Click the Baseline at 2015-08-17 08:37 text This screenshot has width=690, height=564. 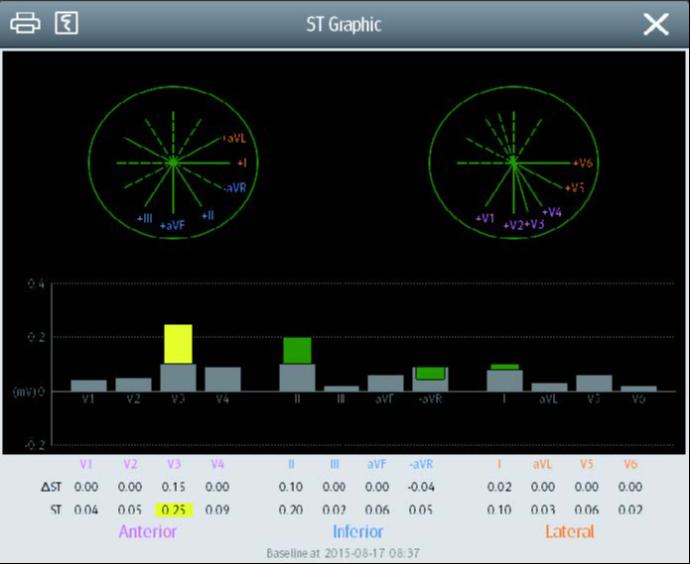pyautogui.click(x=344, y=552)
